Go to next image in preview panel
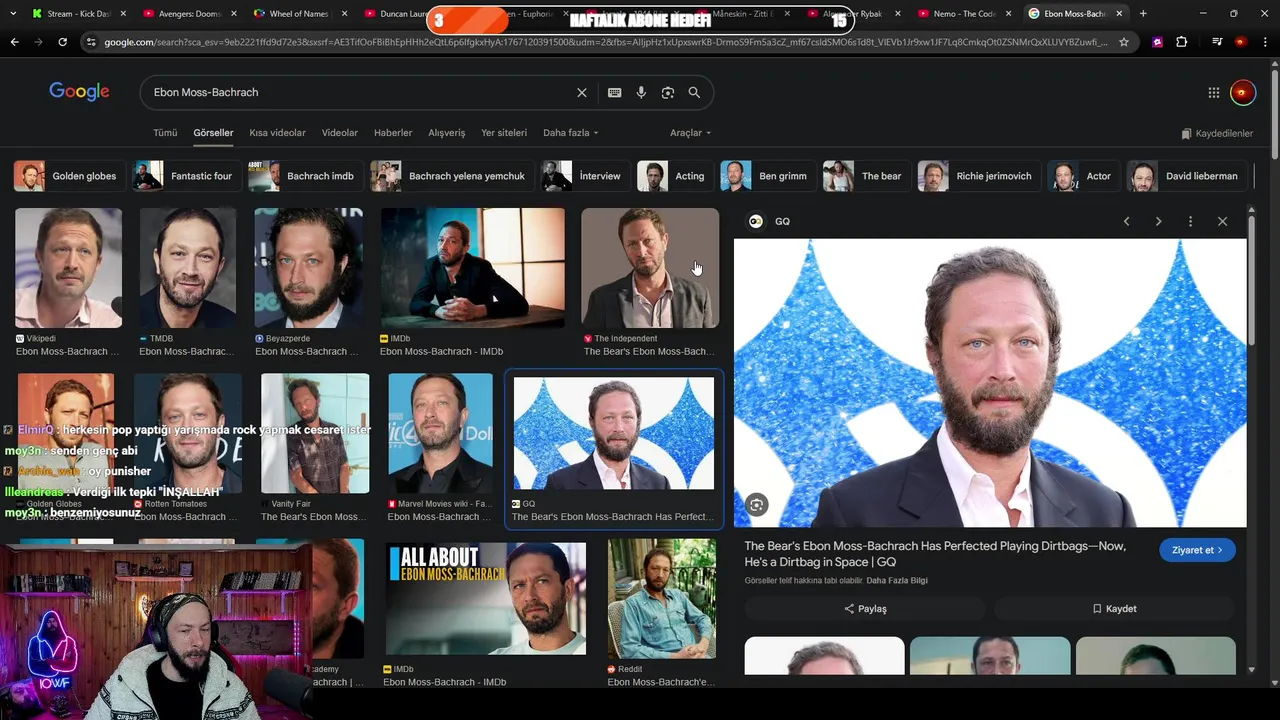The width and height of the screenshot is (1280, 720). (x=1158, y=221)
